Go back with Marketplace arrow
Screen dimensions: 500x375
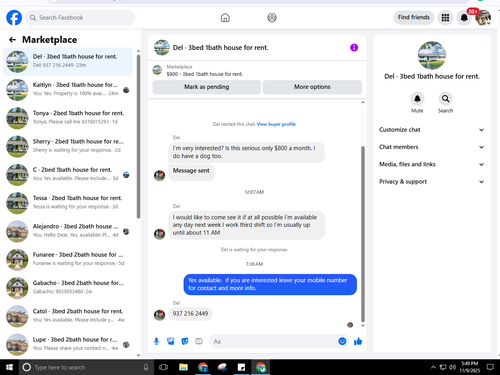(x=13, y=40)
